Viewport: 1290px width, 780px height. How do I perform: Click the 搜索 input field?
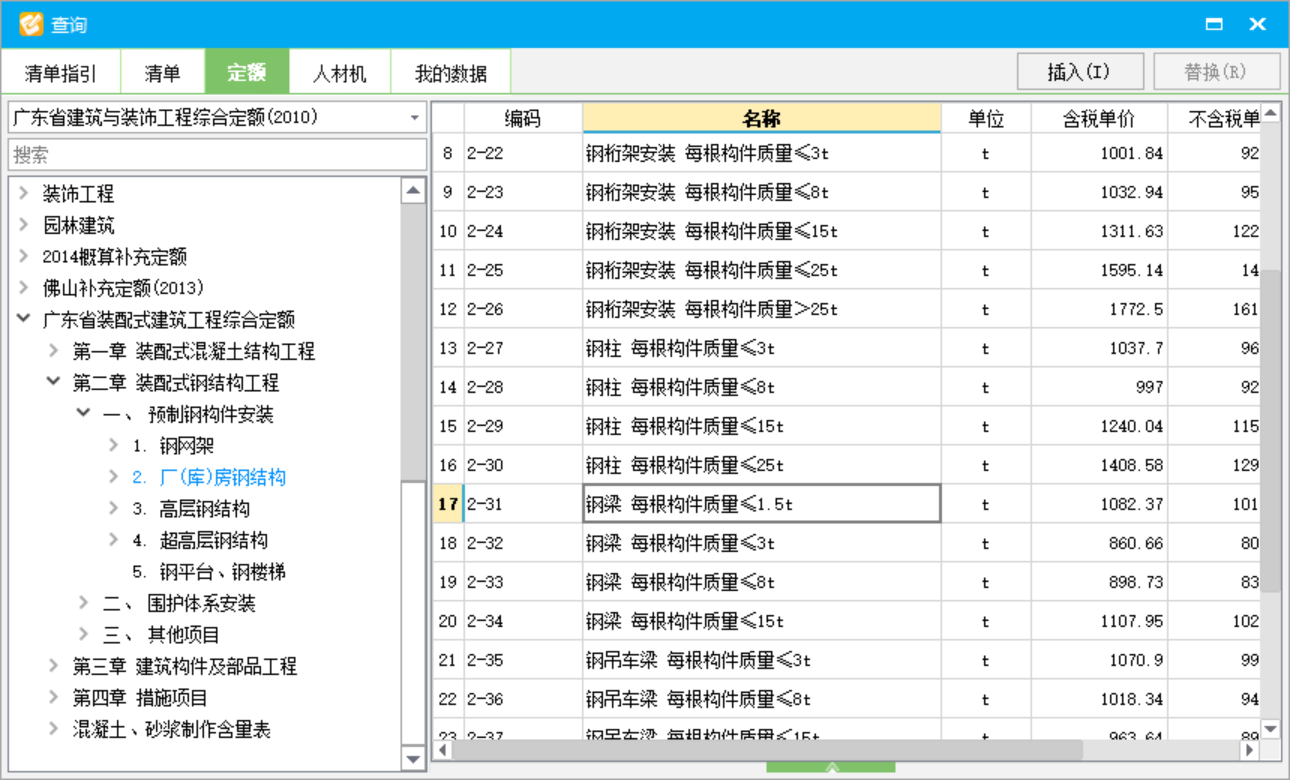point(217,155)
